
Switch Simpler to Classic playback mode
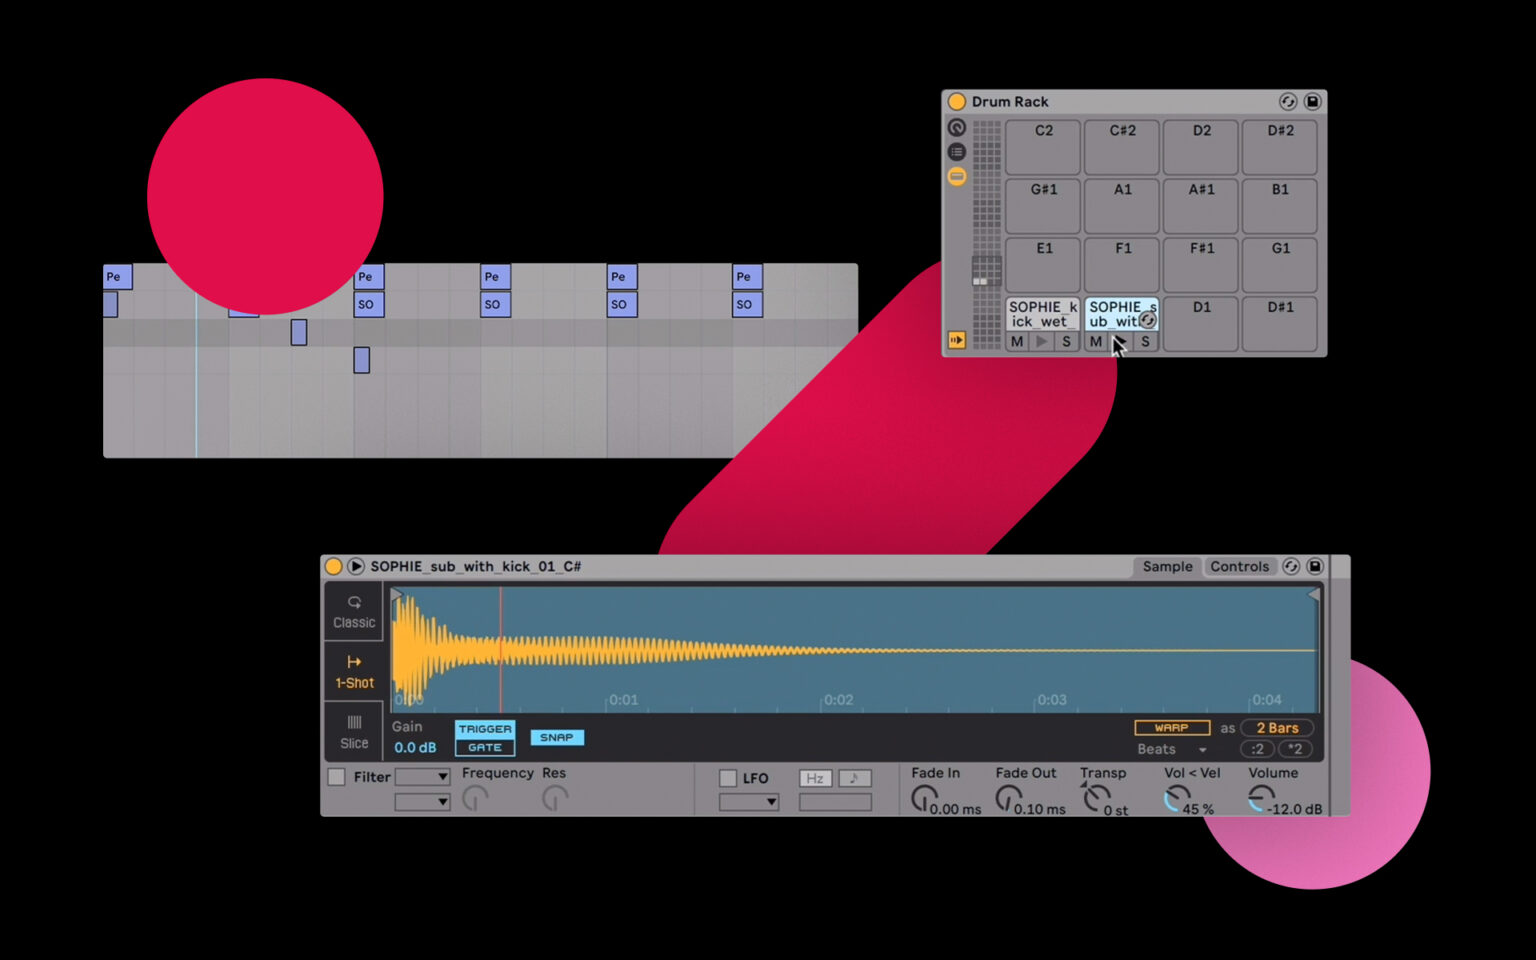(x=353, y=612)
